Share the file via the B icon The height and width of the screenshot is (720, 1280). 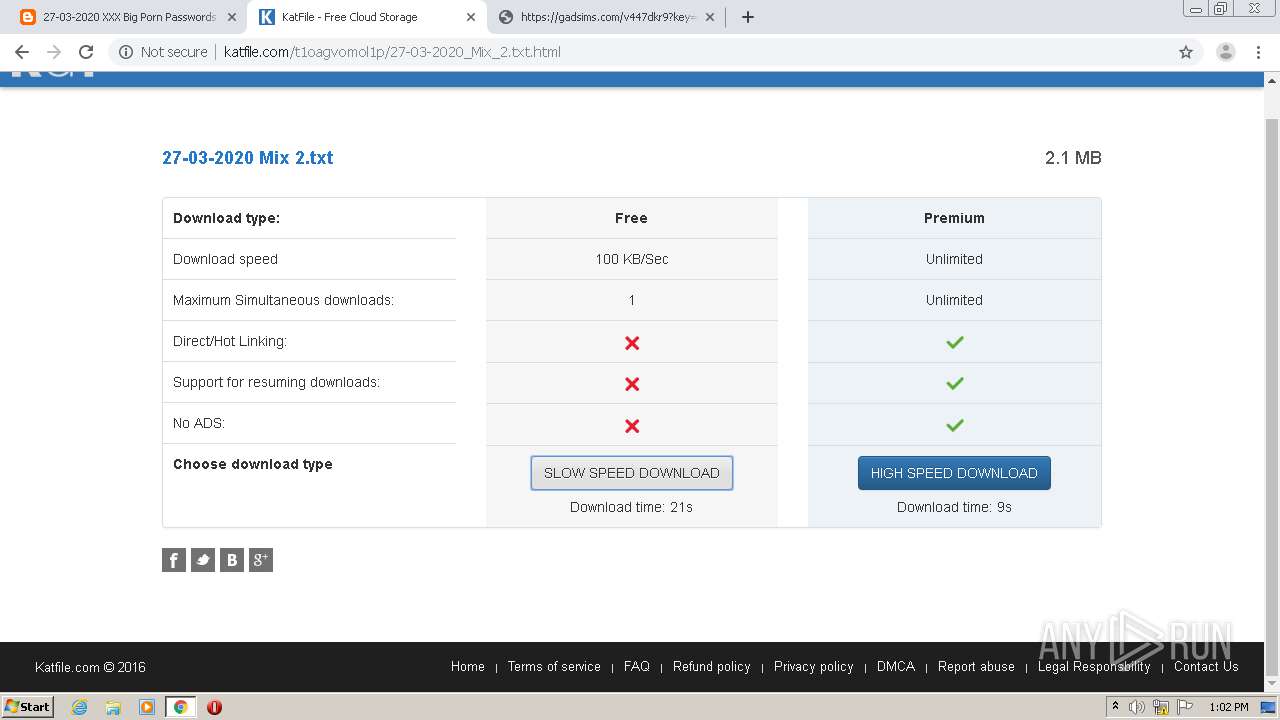232,560
